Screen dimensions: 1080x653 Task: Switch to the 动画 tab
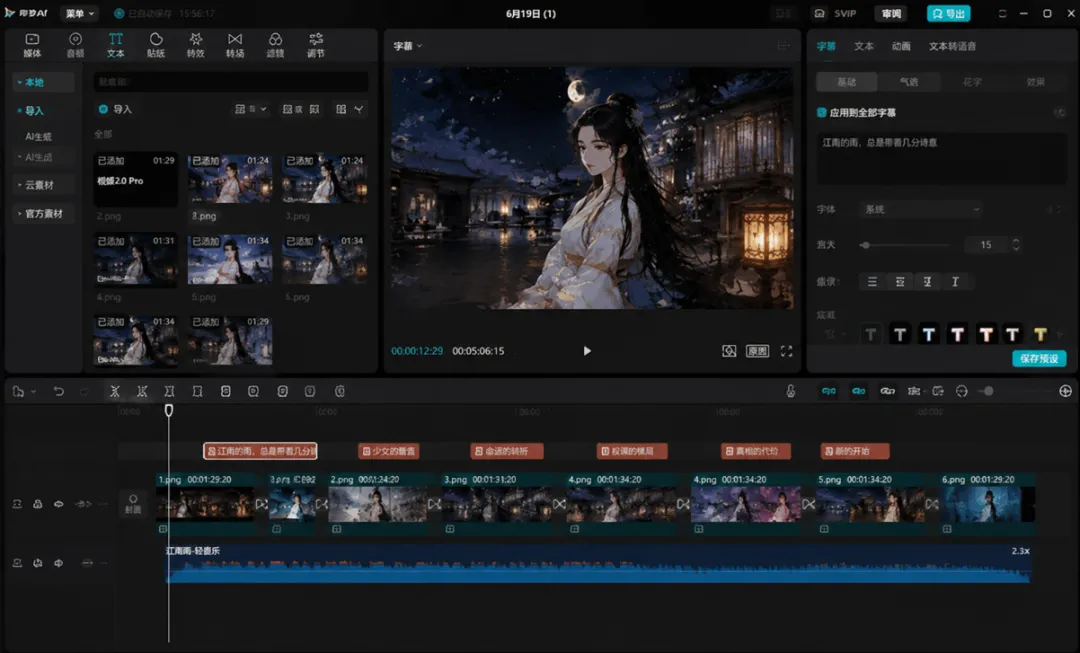coord(901,46)
